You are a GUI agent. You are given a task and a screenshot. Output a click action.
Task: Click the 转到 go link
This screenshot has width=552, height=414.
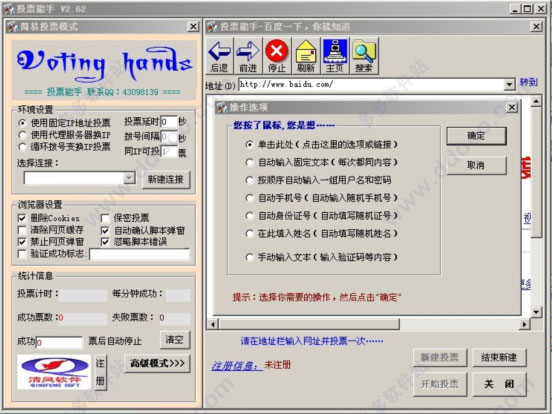tap(528, 83)
